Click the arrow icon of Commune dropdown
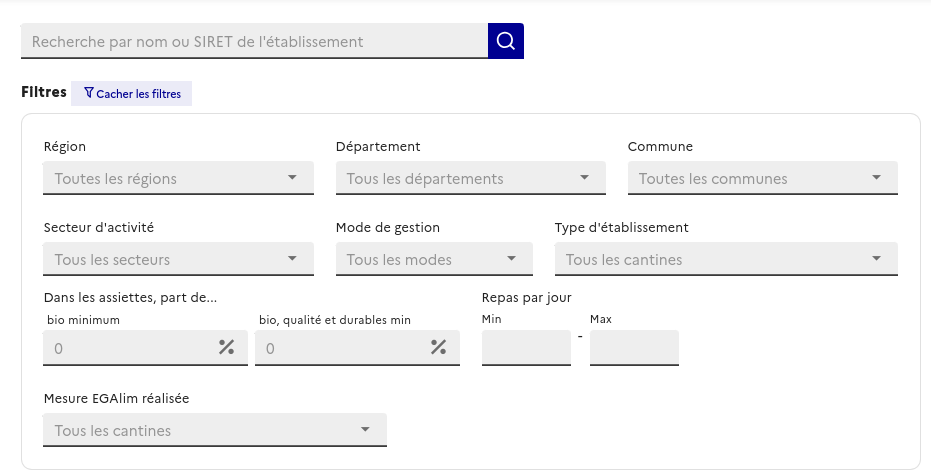Viewport: 931px width, 474px height. 876,178
